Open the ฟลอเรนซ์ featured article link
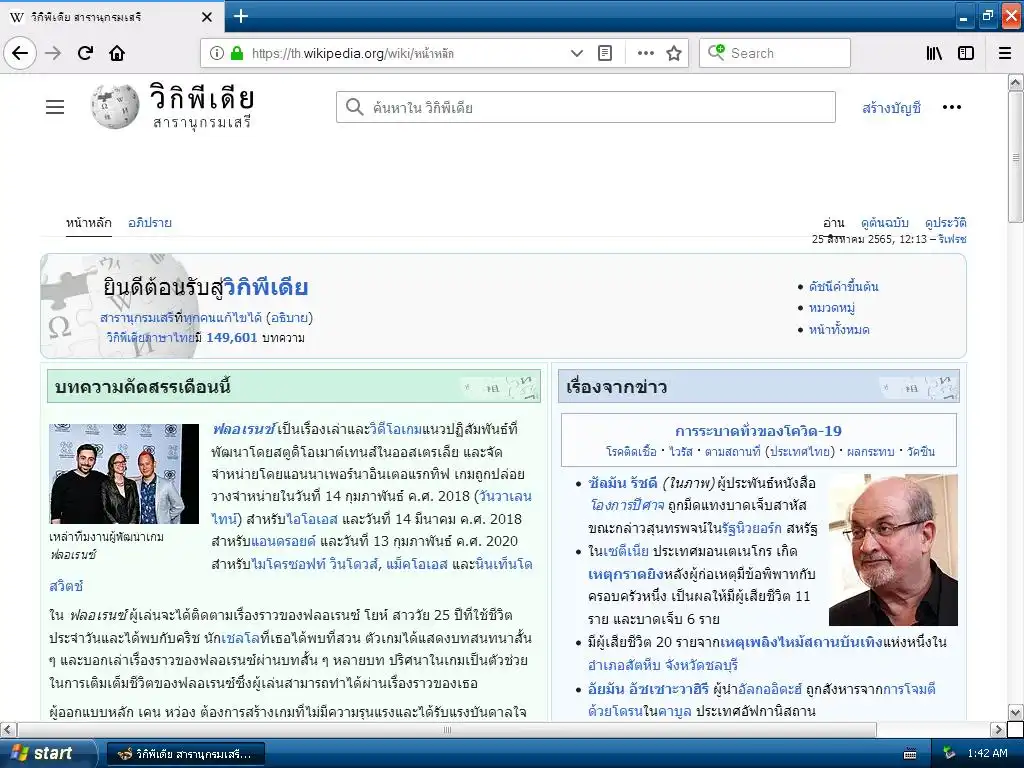 [244, 430]
